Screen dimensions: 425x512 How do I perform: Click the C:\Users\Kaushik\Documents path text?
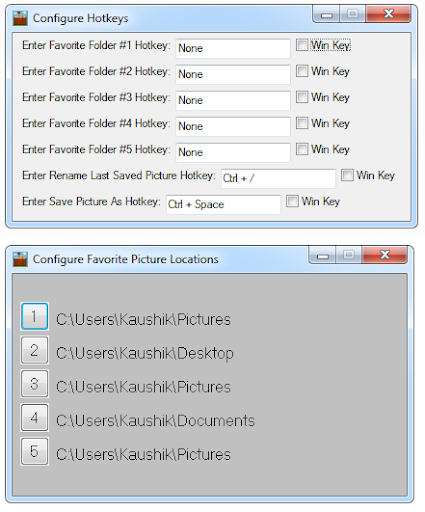click(155, 421)
